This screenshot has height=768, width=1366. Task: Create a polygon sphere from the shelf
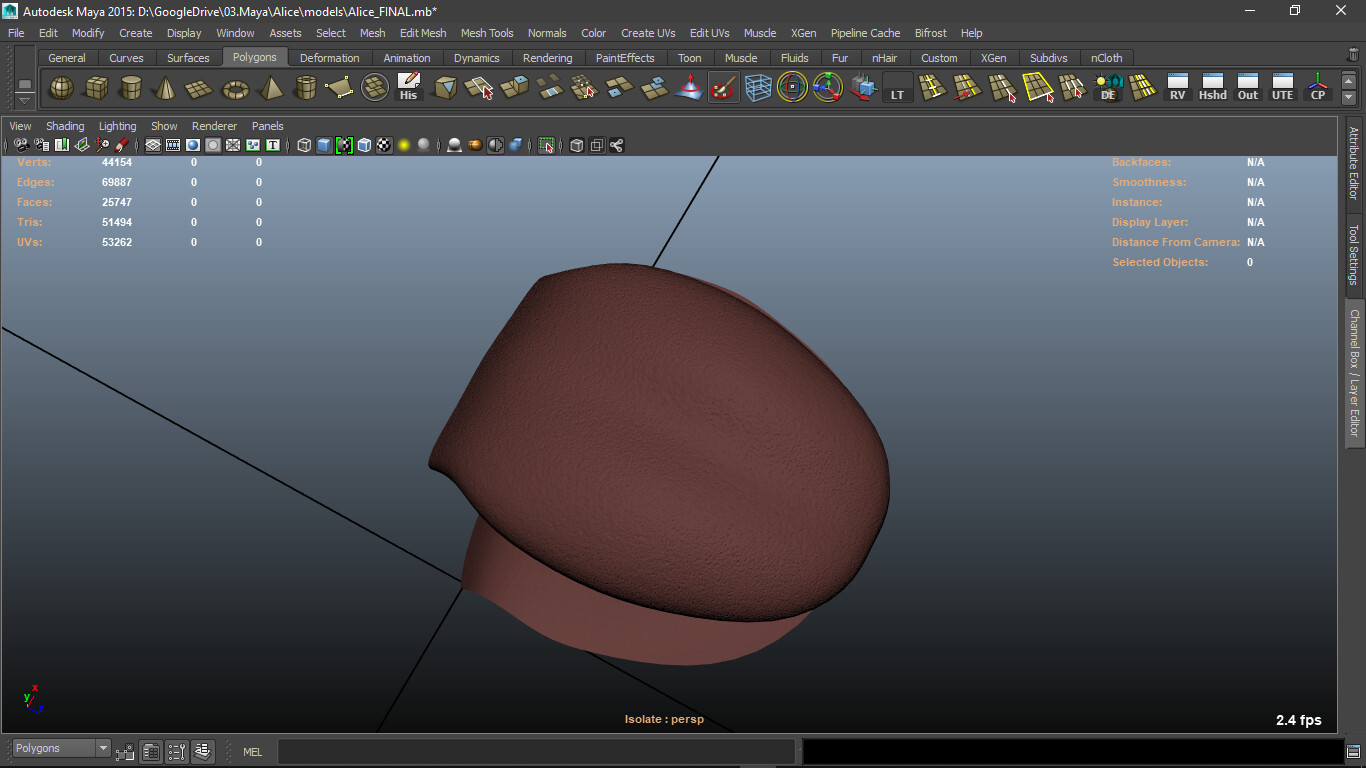coord(62,88)
